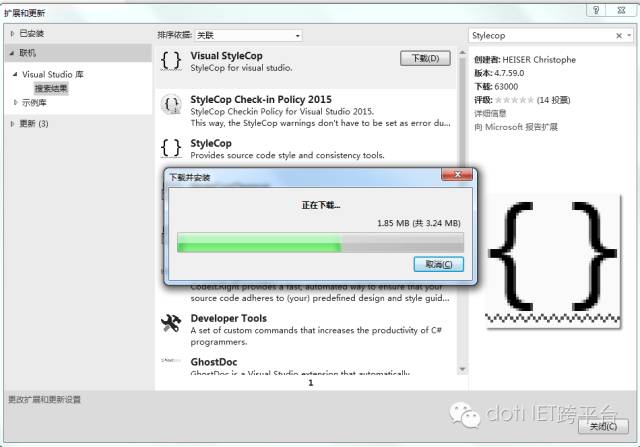640x447 pixels.
Task: Click 向 Microsoft 报告扩展 link
Action: [x=516, y=127]
